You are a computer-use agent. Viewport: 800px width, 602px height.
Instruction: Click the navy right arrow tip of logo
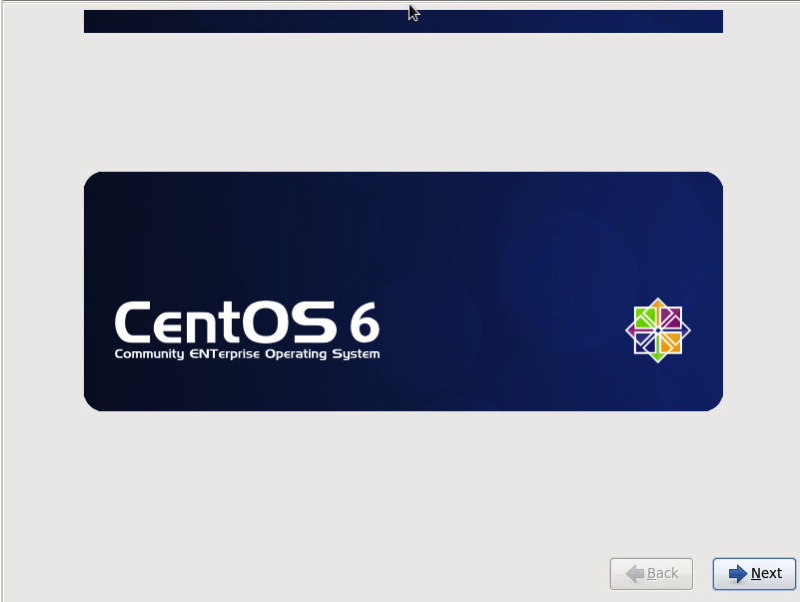pyautogui.click(x=687, y=330)
